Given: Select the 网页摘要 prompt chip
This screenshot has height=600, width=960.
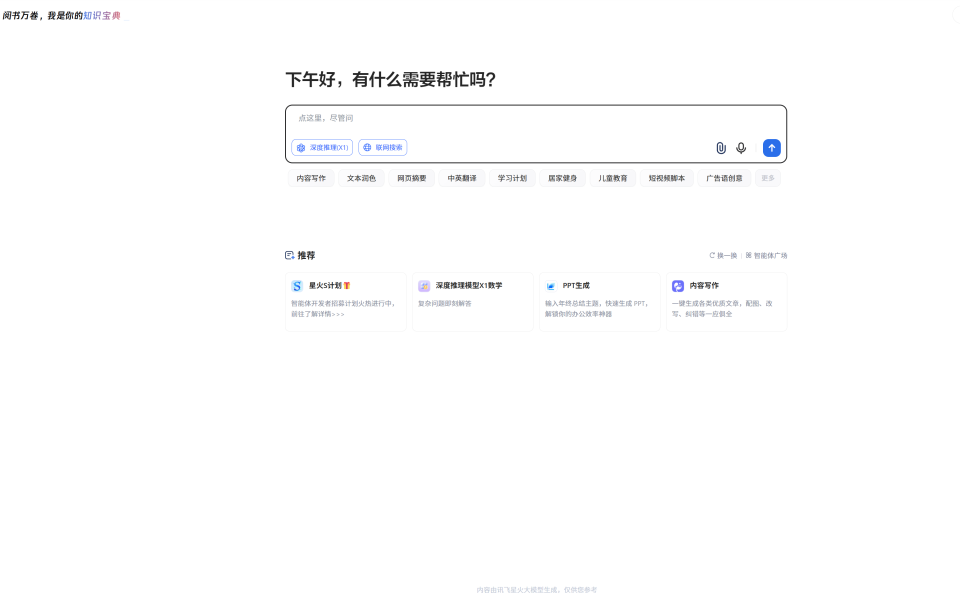Looking at the screenshot, I should [411, 178].
